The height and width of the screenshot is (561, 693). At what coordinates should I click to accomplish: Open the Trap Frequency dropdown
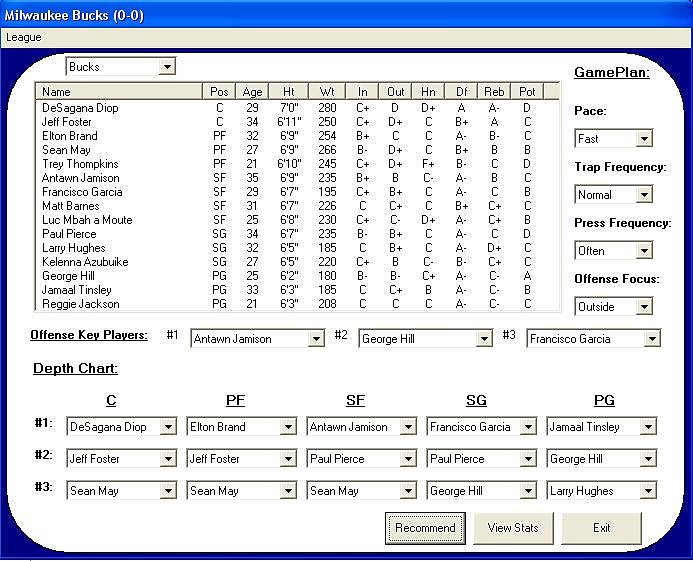(x=613, y=195)
